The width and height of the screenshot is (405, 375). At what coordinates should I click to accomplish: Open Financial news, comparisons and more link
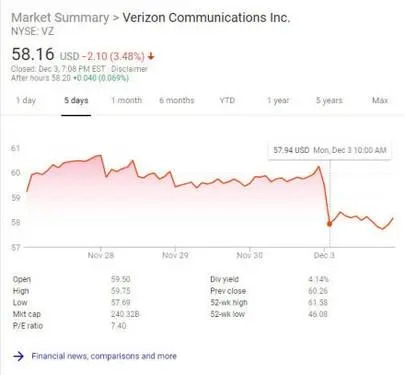click(x=104, y=356)
